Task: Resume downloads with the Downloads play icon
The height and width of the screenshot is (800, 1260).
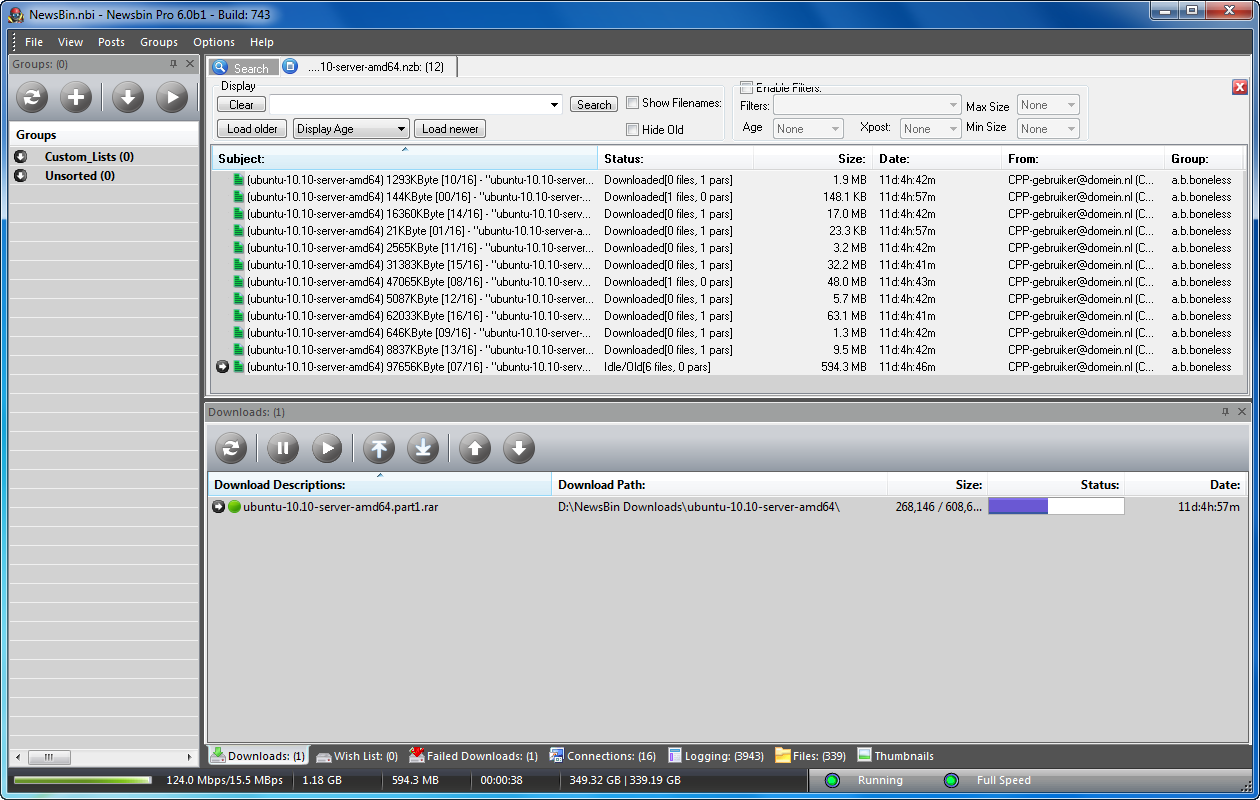Action: pos(327,448)
